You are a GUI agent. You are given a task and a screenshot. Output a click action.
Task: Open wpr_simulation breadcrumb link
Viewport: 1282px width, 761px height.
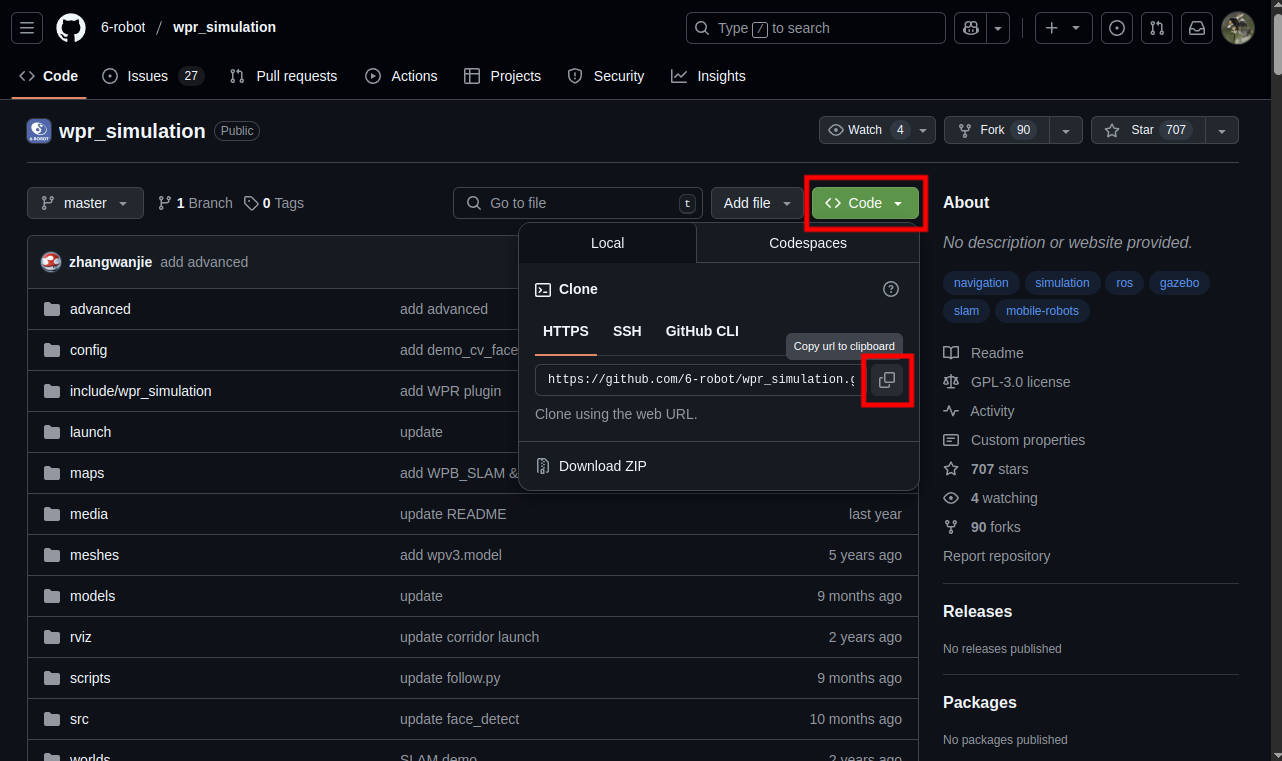pos(224,27)
